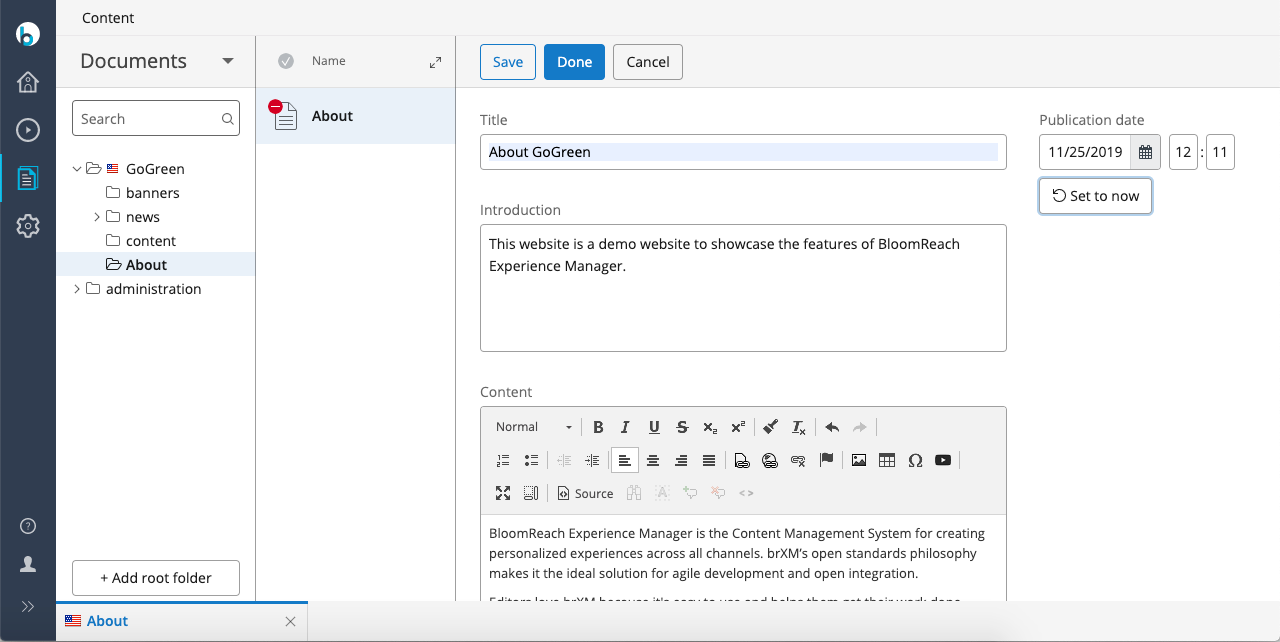Image resolution: width=1280 pixels, height=642 pixels.
Task: Insert an anchor flag
Action: tap(826, 460)
